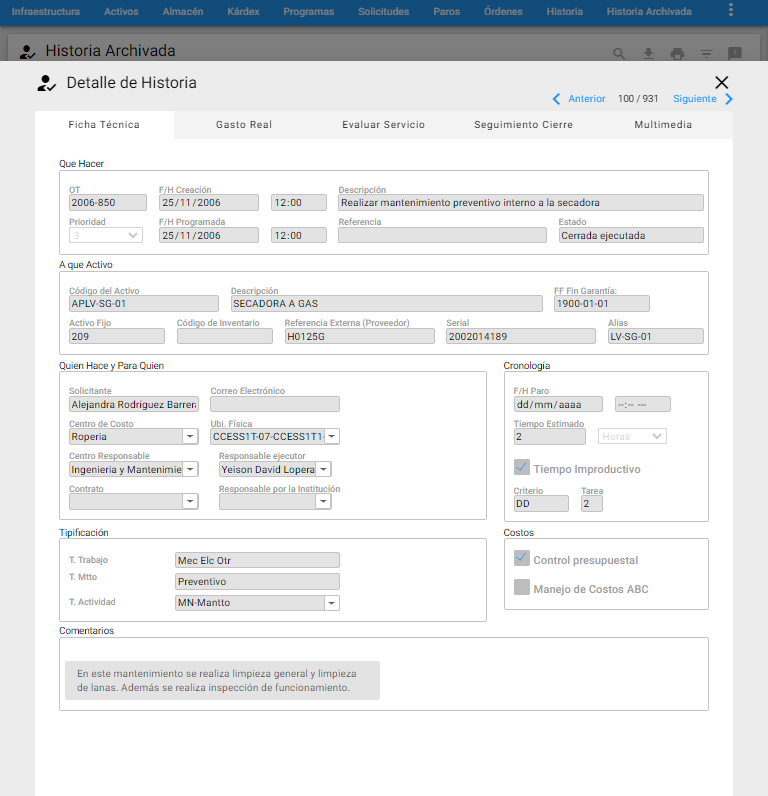Click the Estado field Cerrada ejecutada

coord(631,235)
